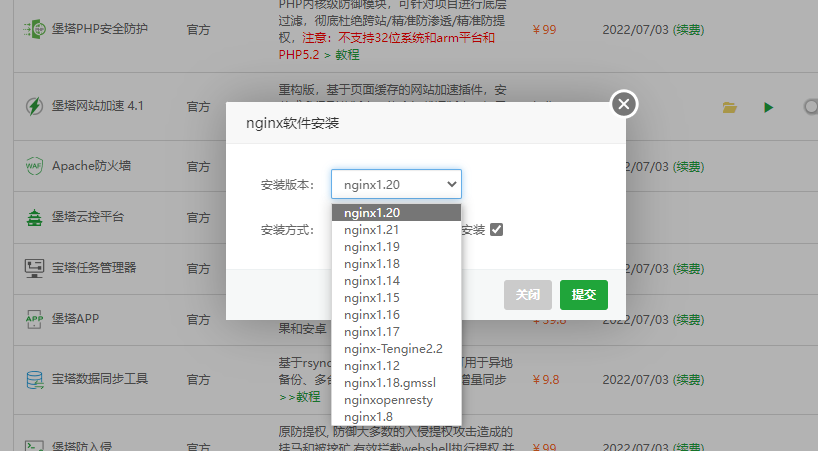Click the 堡塔PHP安全防护 plugin icon
This screenshot has height=451, width=818.
(x=34, y=29)
